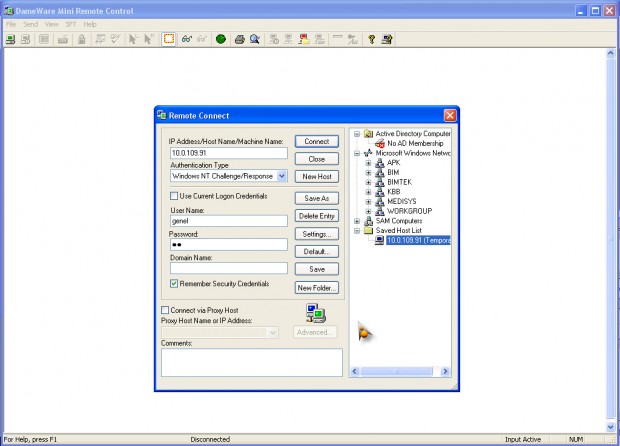This screenshot has height=446, width=620.
Task: Collapse Active Directory Computers node
Action: [x=357, y=134]
